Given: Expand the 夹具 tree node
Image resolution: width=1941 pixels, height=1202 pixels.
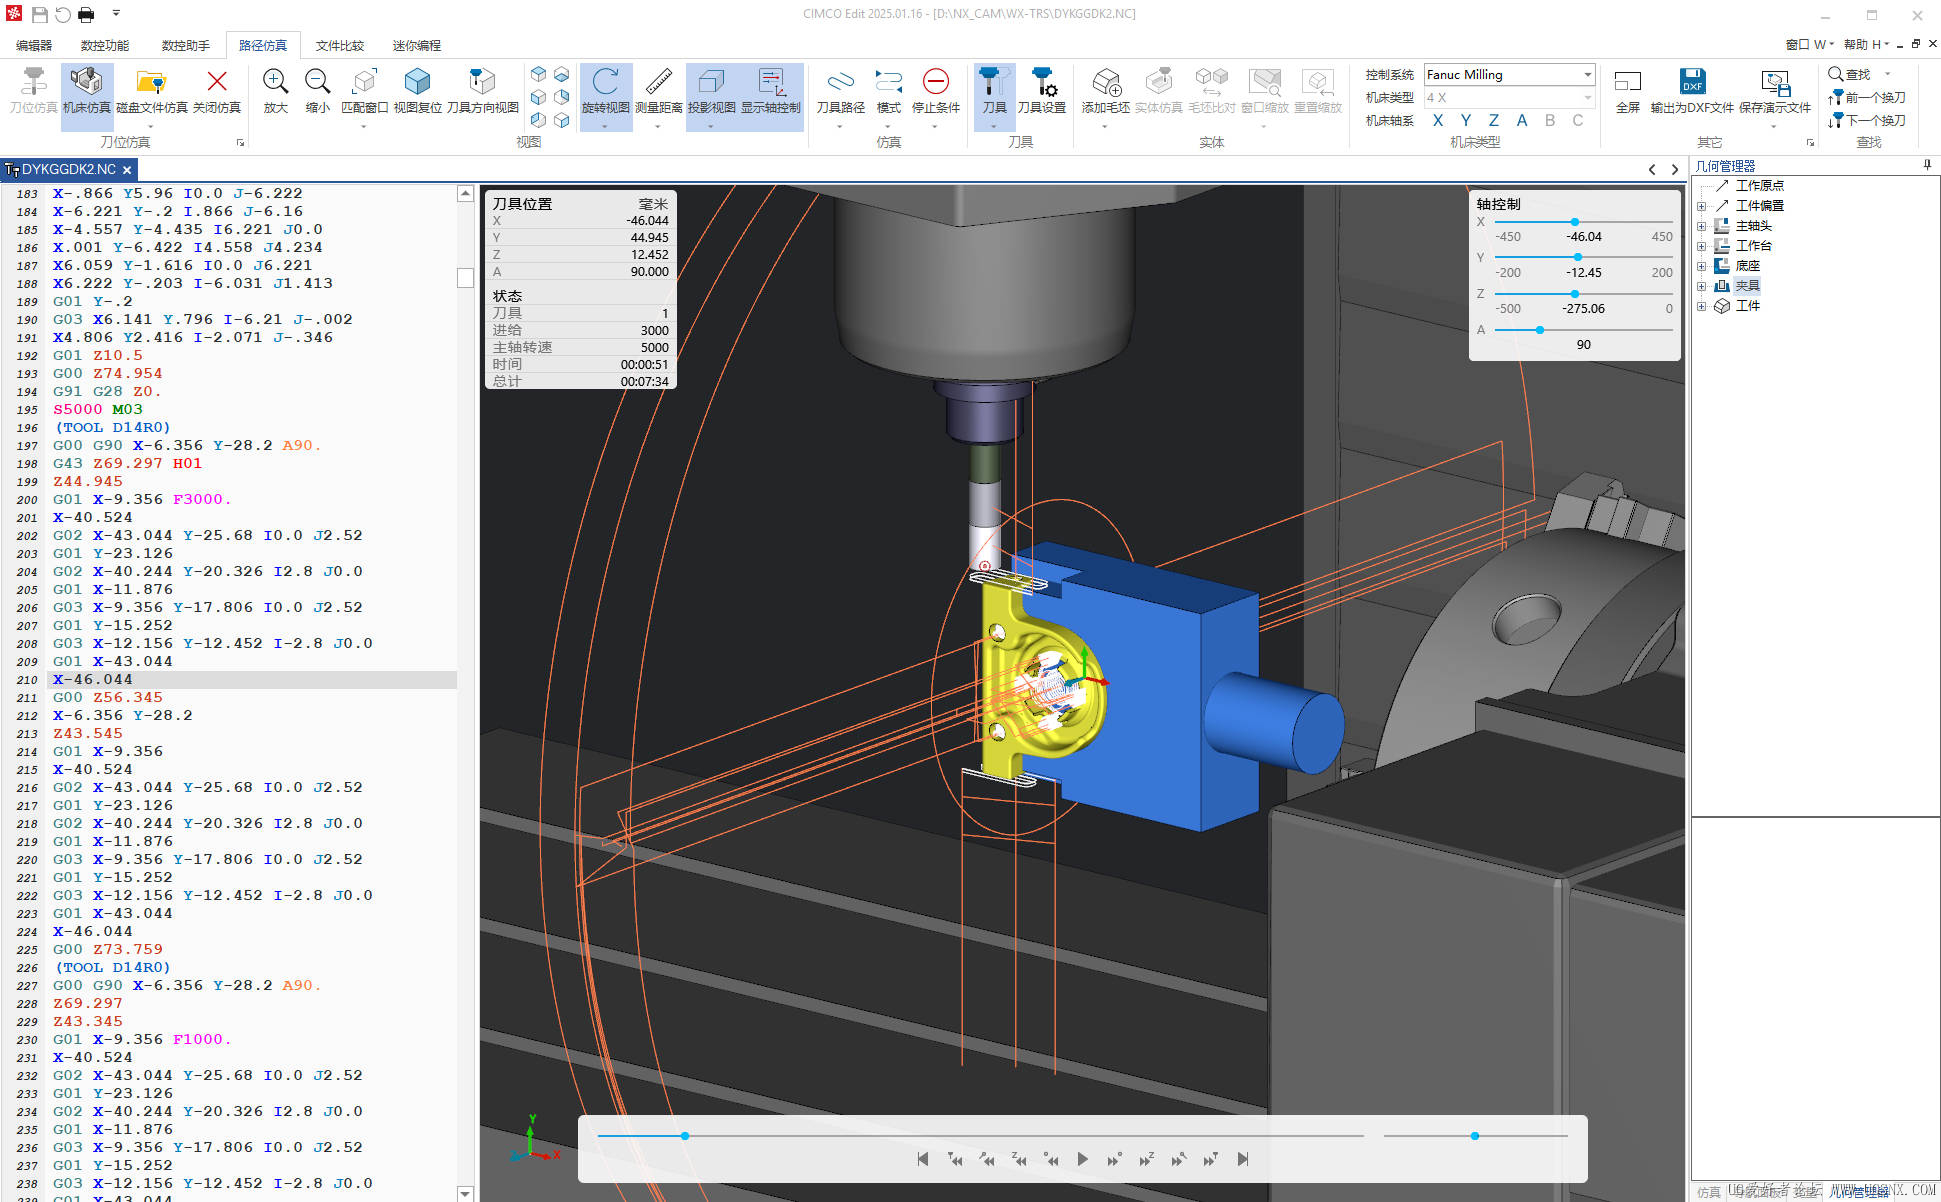Looking at the screenshot, I should (x=1701, y=286).
